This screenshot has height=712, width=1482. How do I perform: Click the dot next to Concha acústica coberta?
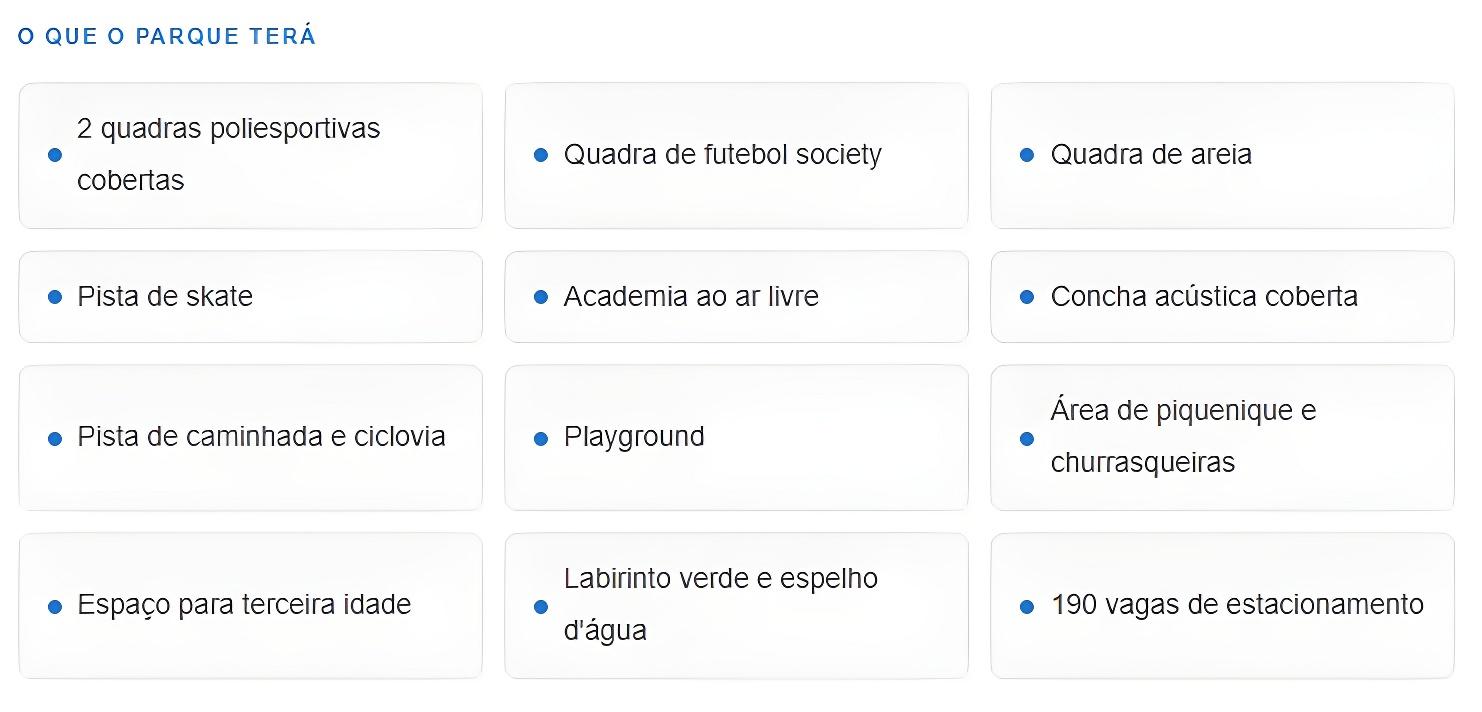point(1027,297)
